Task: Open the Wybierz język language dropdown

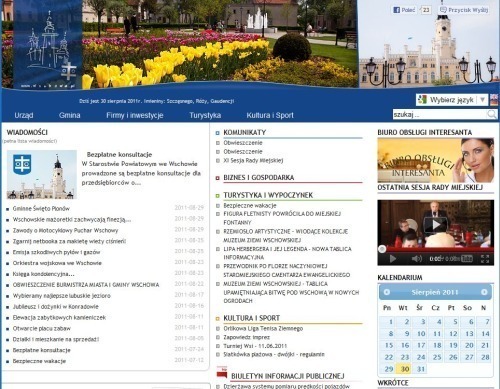Action: coord(452,100)
